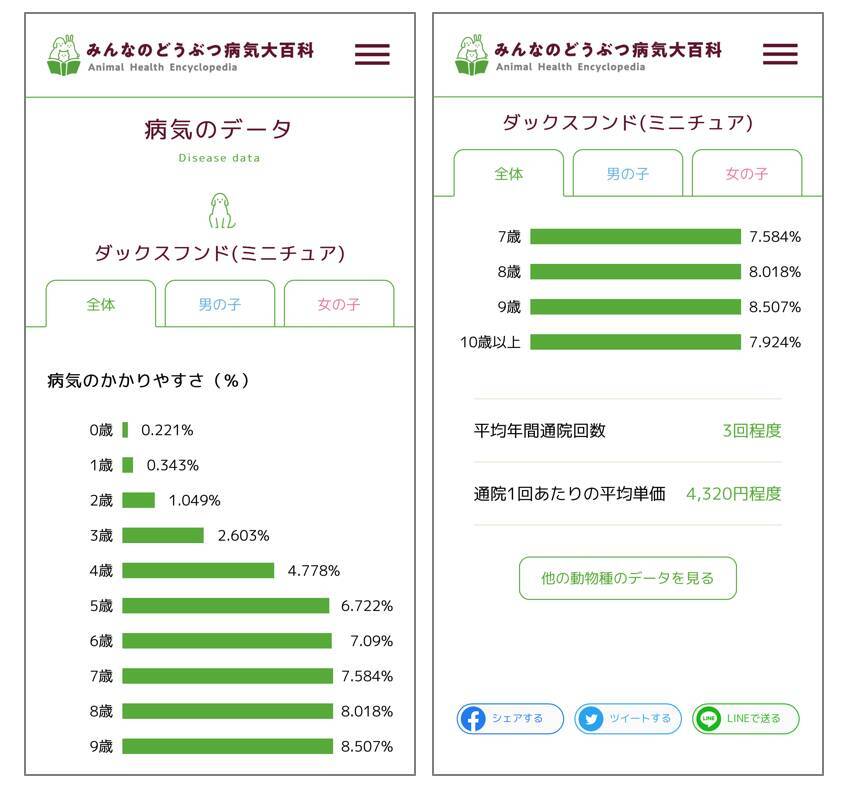Select 全体 tab in left screen

click(101, 304)
